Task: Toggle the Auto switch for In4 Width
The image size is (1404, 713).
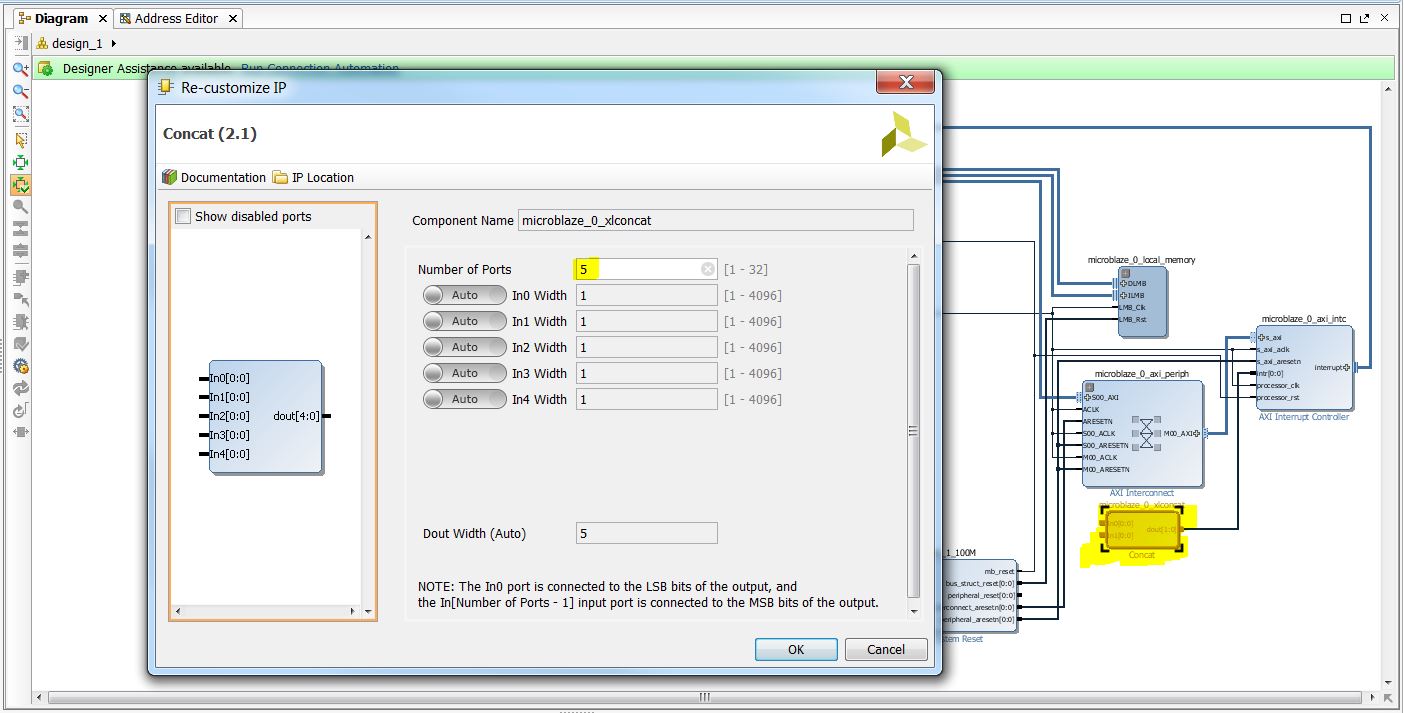Action: tap(465, 399)
